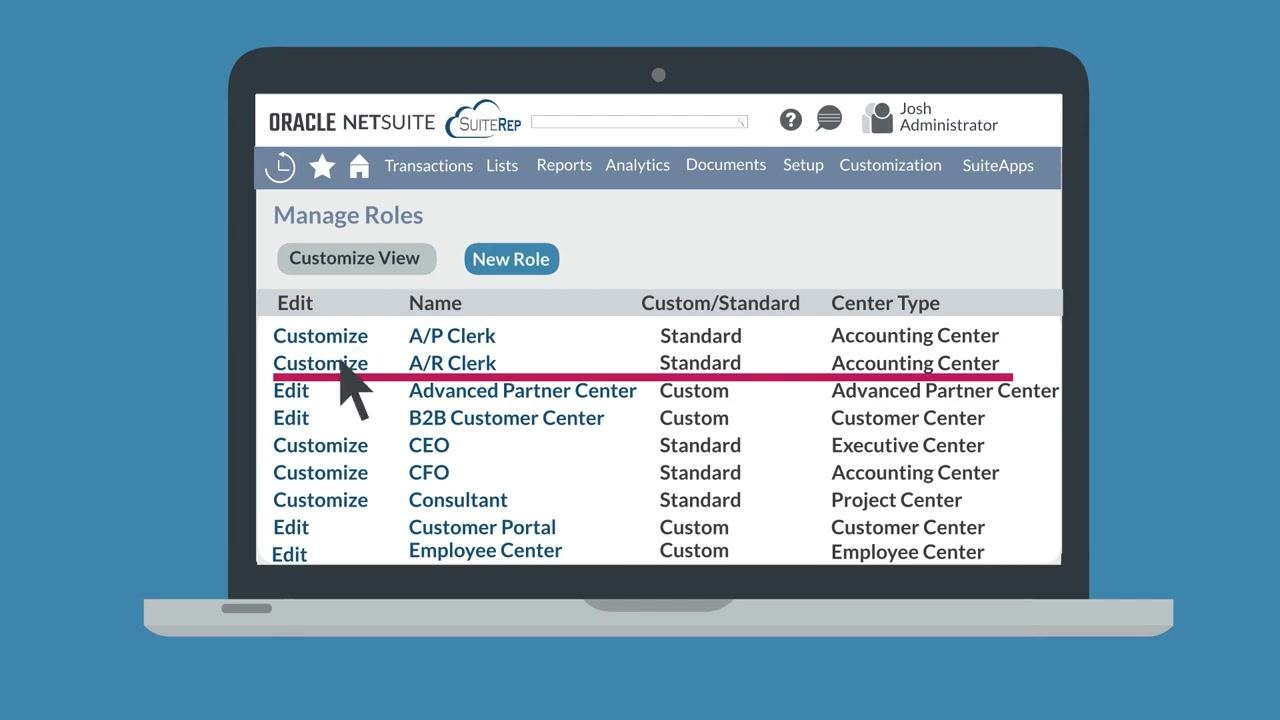Open the Setup menu

(x=803, y=165)
